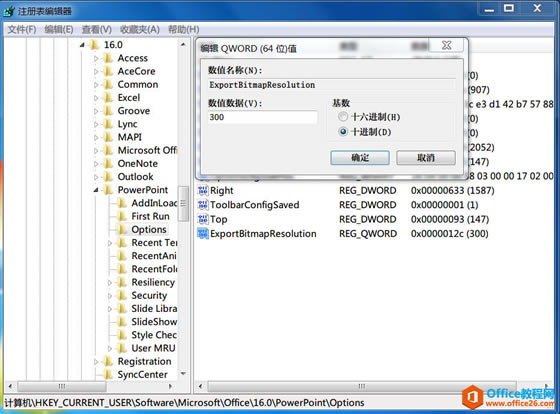Select the Style Chec tree item
This screenshot has height=414, width=560.
click(154, 335)
